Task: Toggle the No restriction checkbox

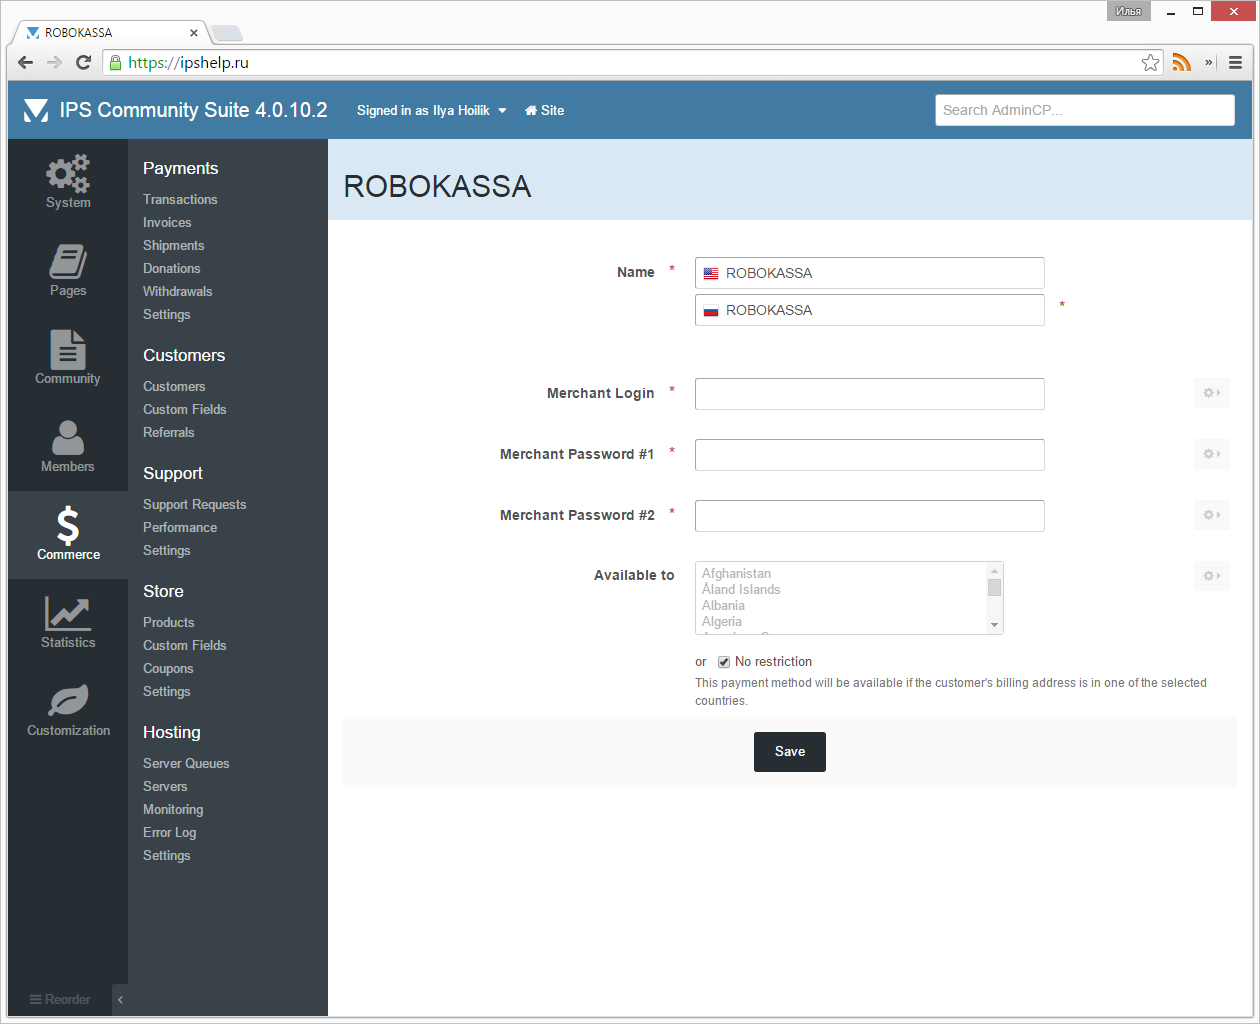Action: click(x=724, y=662)
